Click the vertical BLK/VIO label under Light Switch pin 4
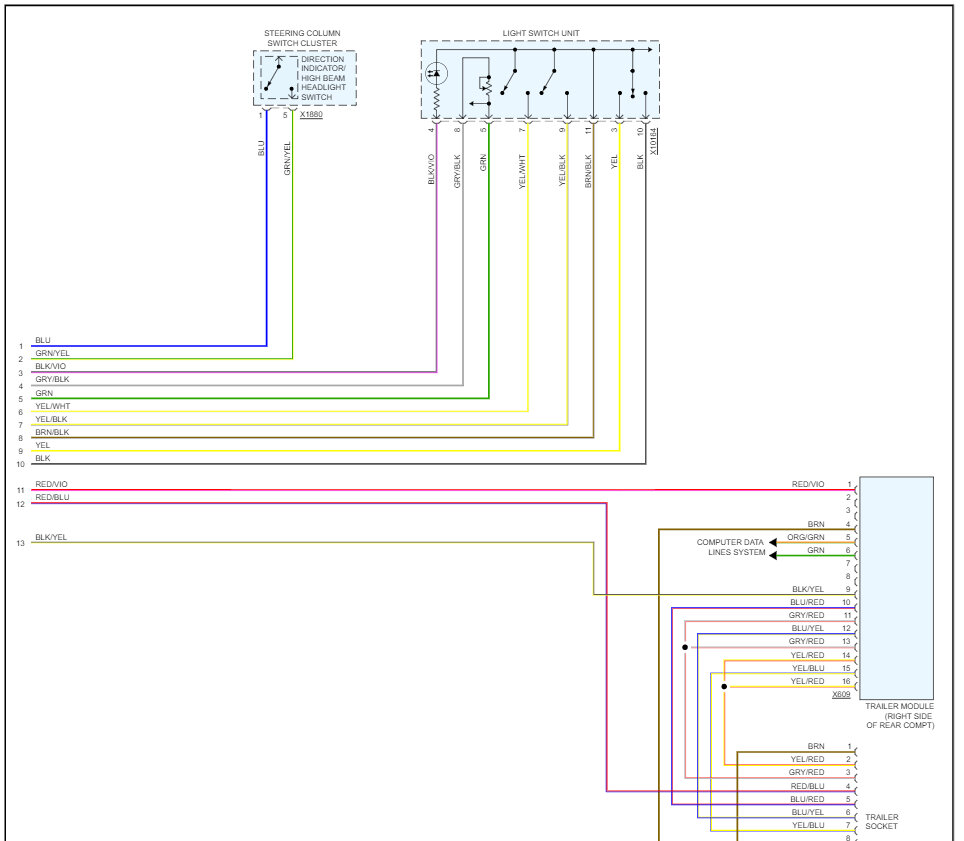Image resolution: width=964 pixels, height=841 pixels. [431, 169]
